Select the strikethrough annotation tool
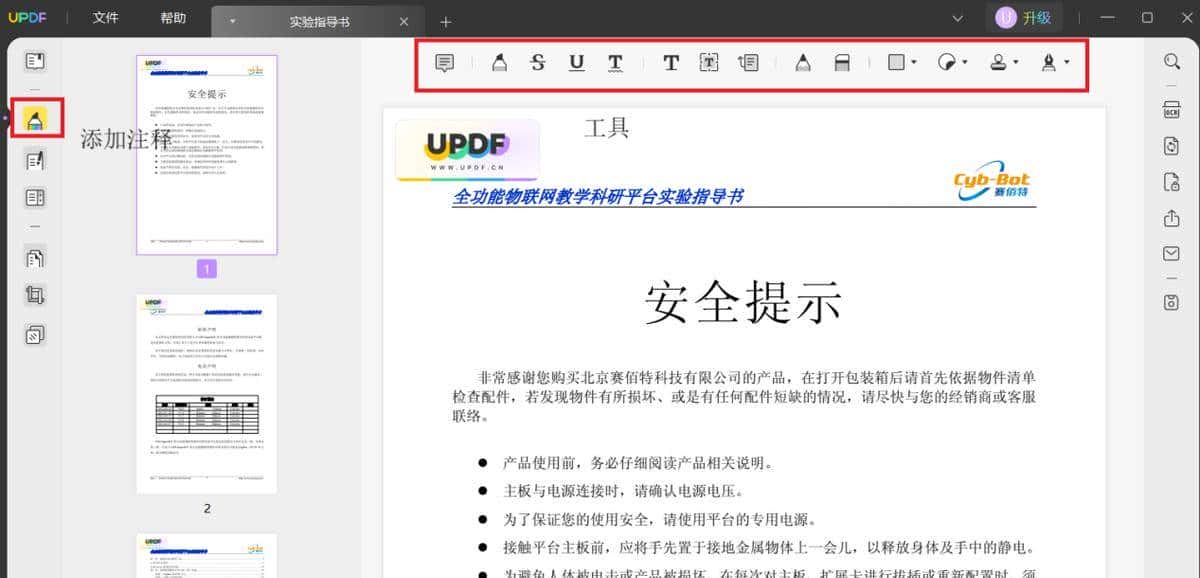The image size is (1200, 578). [538, 62]
